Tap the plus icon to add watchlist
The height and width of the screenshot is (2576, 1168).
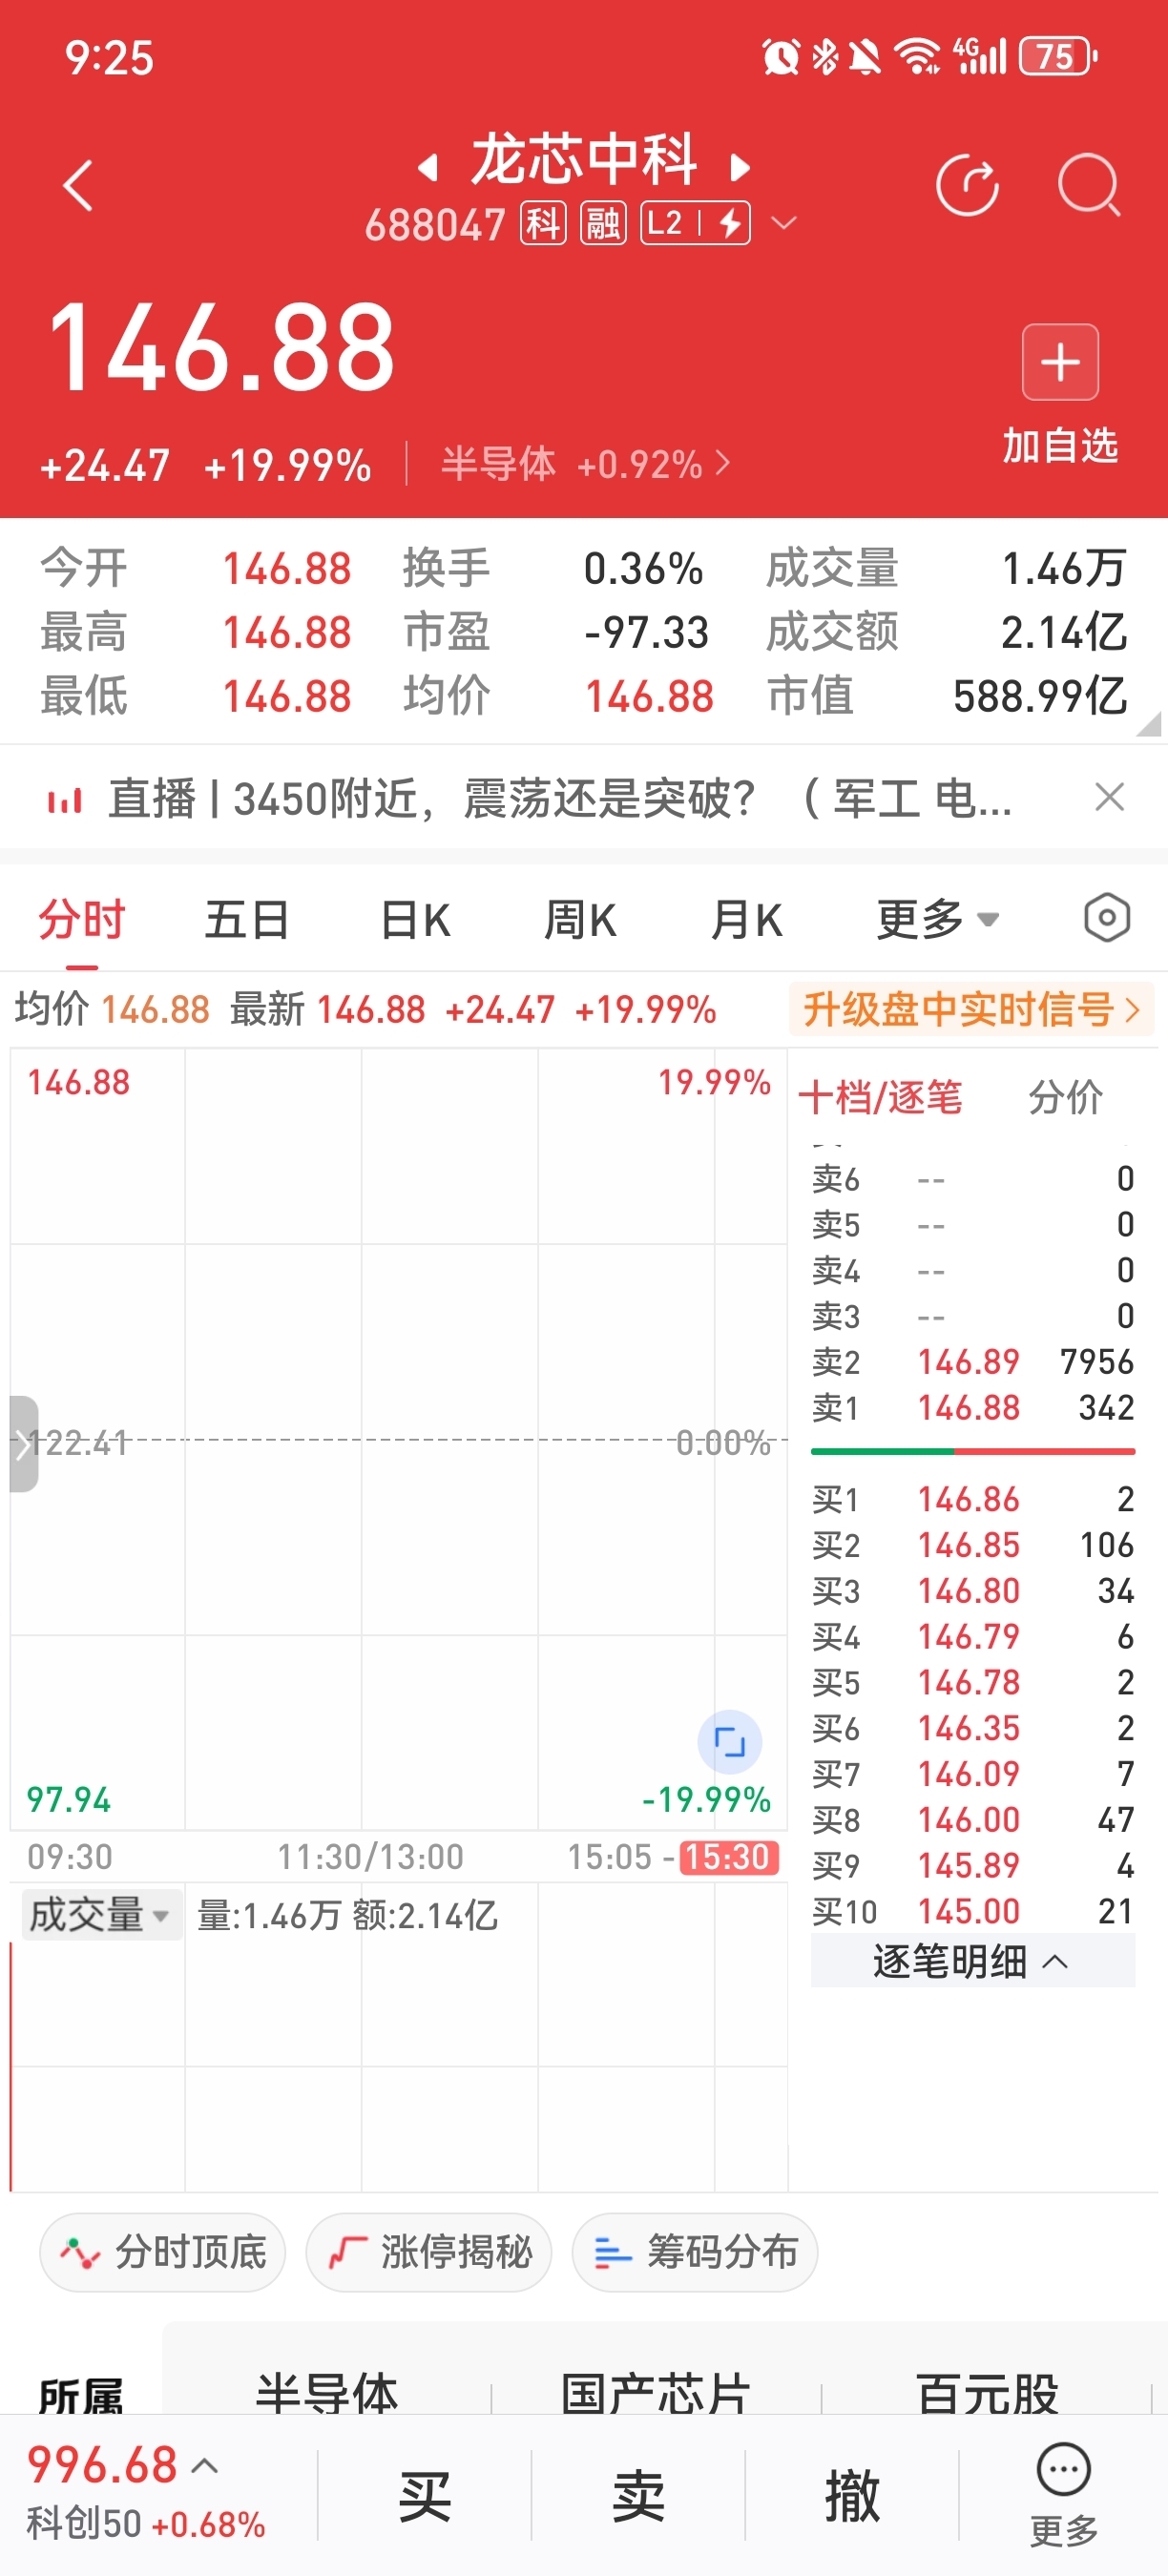tap(1060, 362)
